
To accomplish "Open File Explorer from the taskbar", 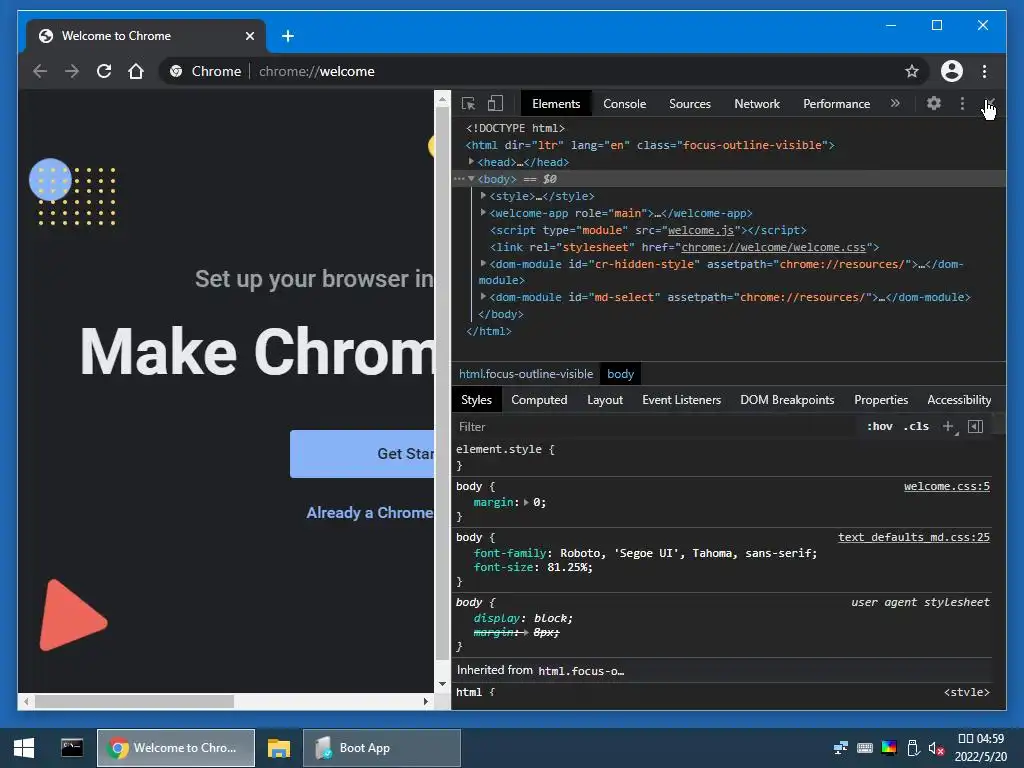I will click(279, 748).
